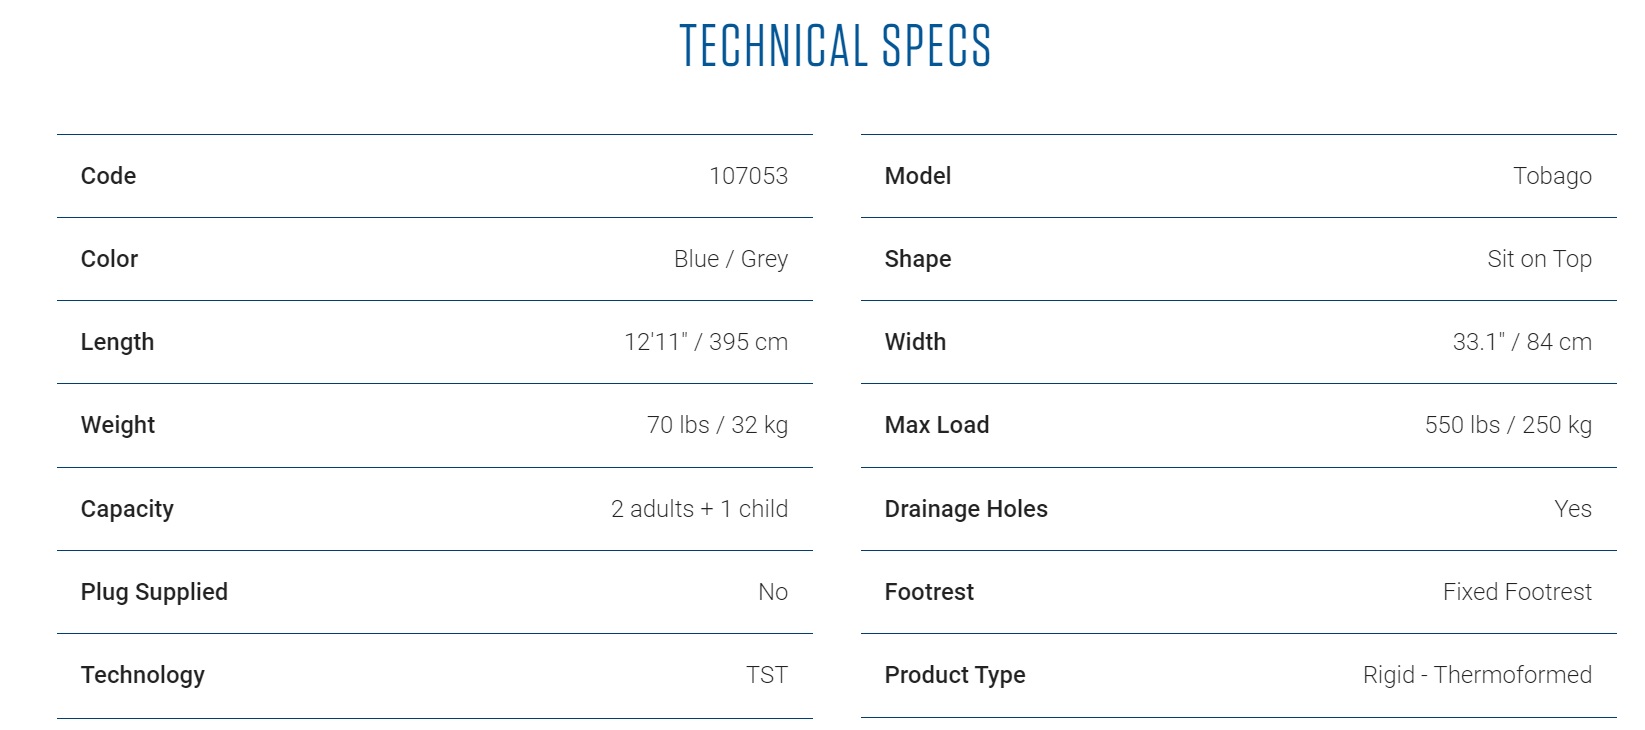This screenshot has height=730, width=1645.
Task: Click the Plug Supplied label
Action: [154, 592]
